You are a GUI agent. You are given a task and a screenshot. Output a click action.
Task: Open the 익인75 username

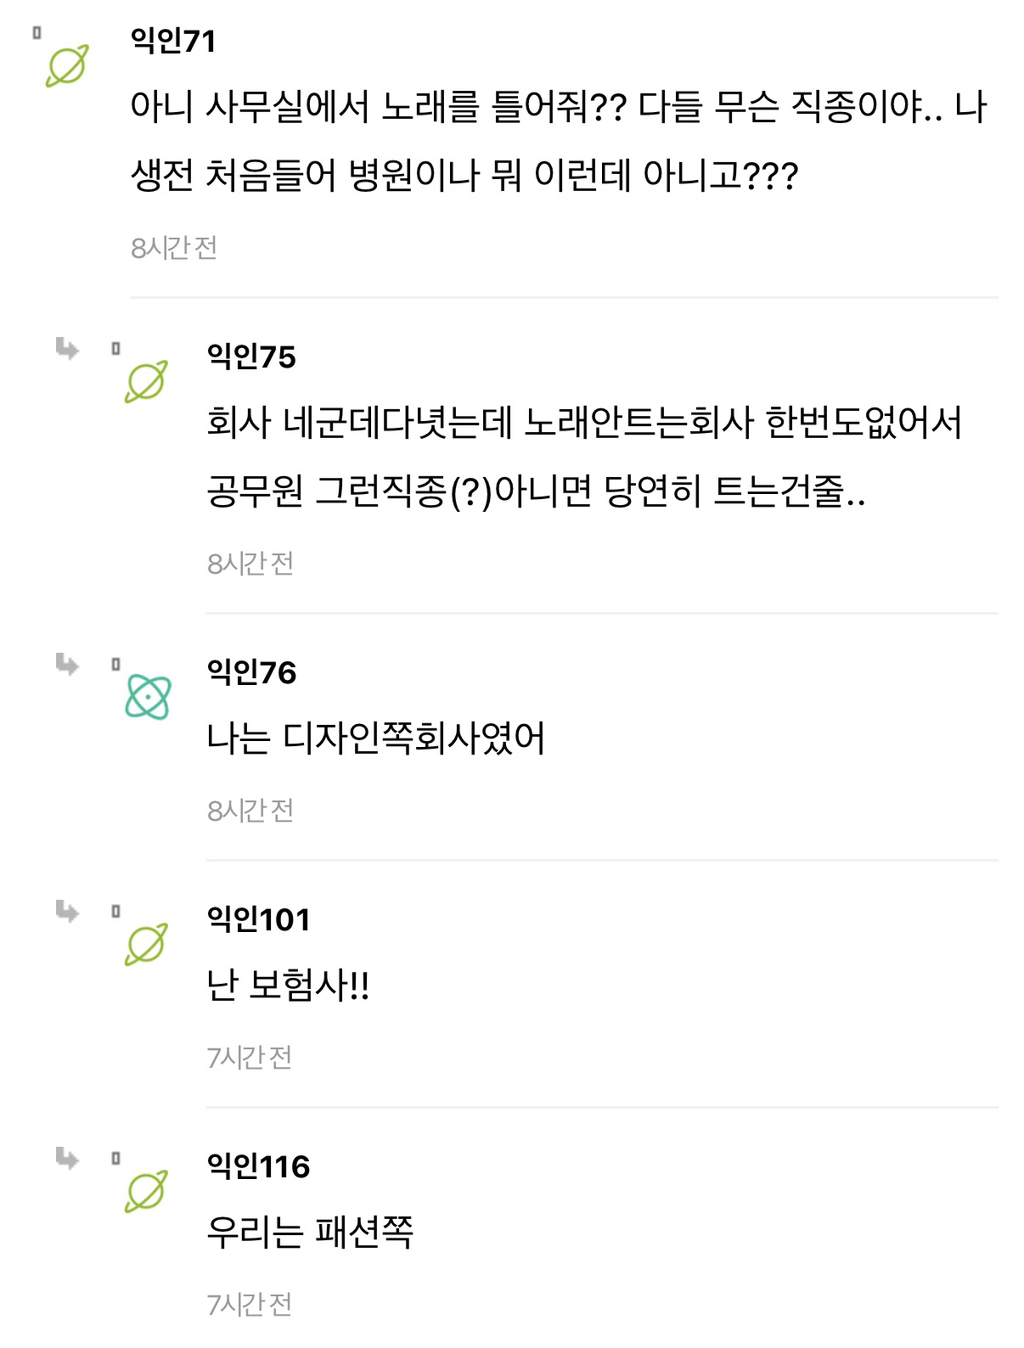click(251, 357)
